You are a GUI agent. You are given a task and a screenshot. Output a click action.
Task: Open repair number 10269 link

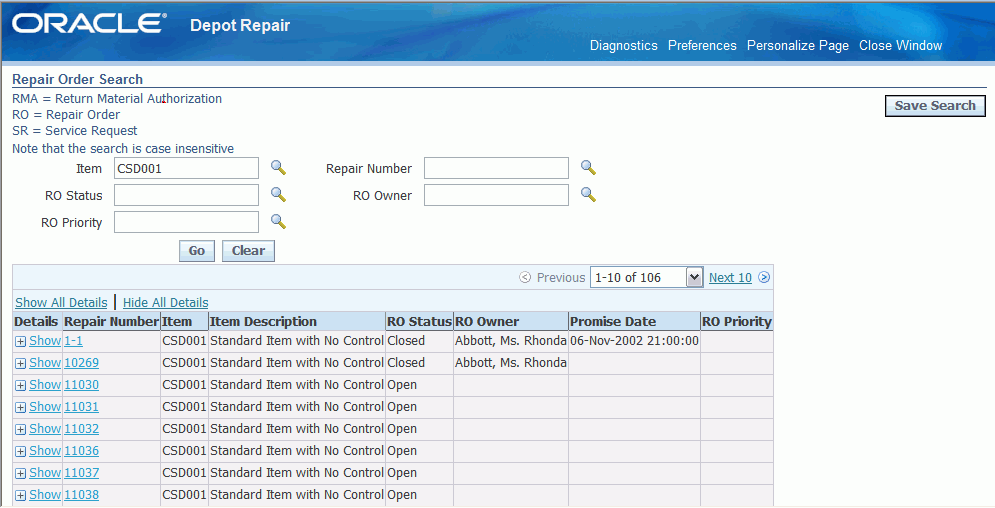81,363
